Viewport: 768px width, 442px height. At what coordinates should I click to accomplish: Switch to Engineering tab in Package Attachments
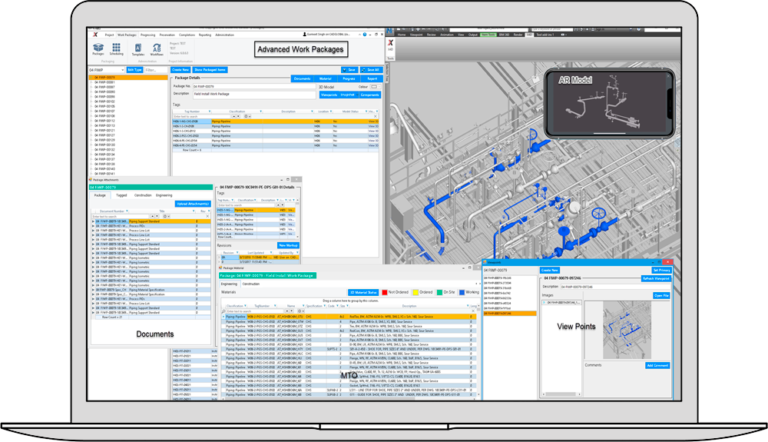(164, 195)
